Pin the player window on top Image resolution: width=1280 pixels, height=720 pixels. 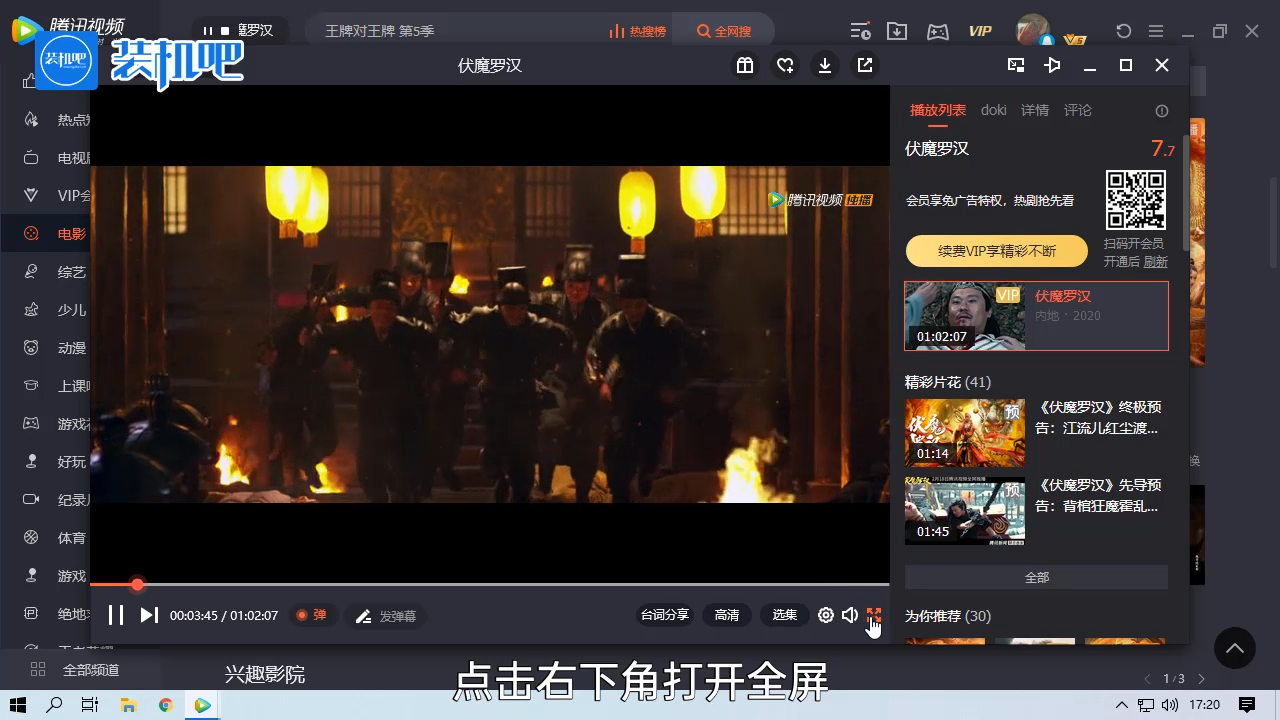point(1051,65)
